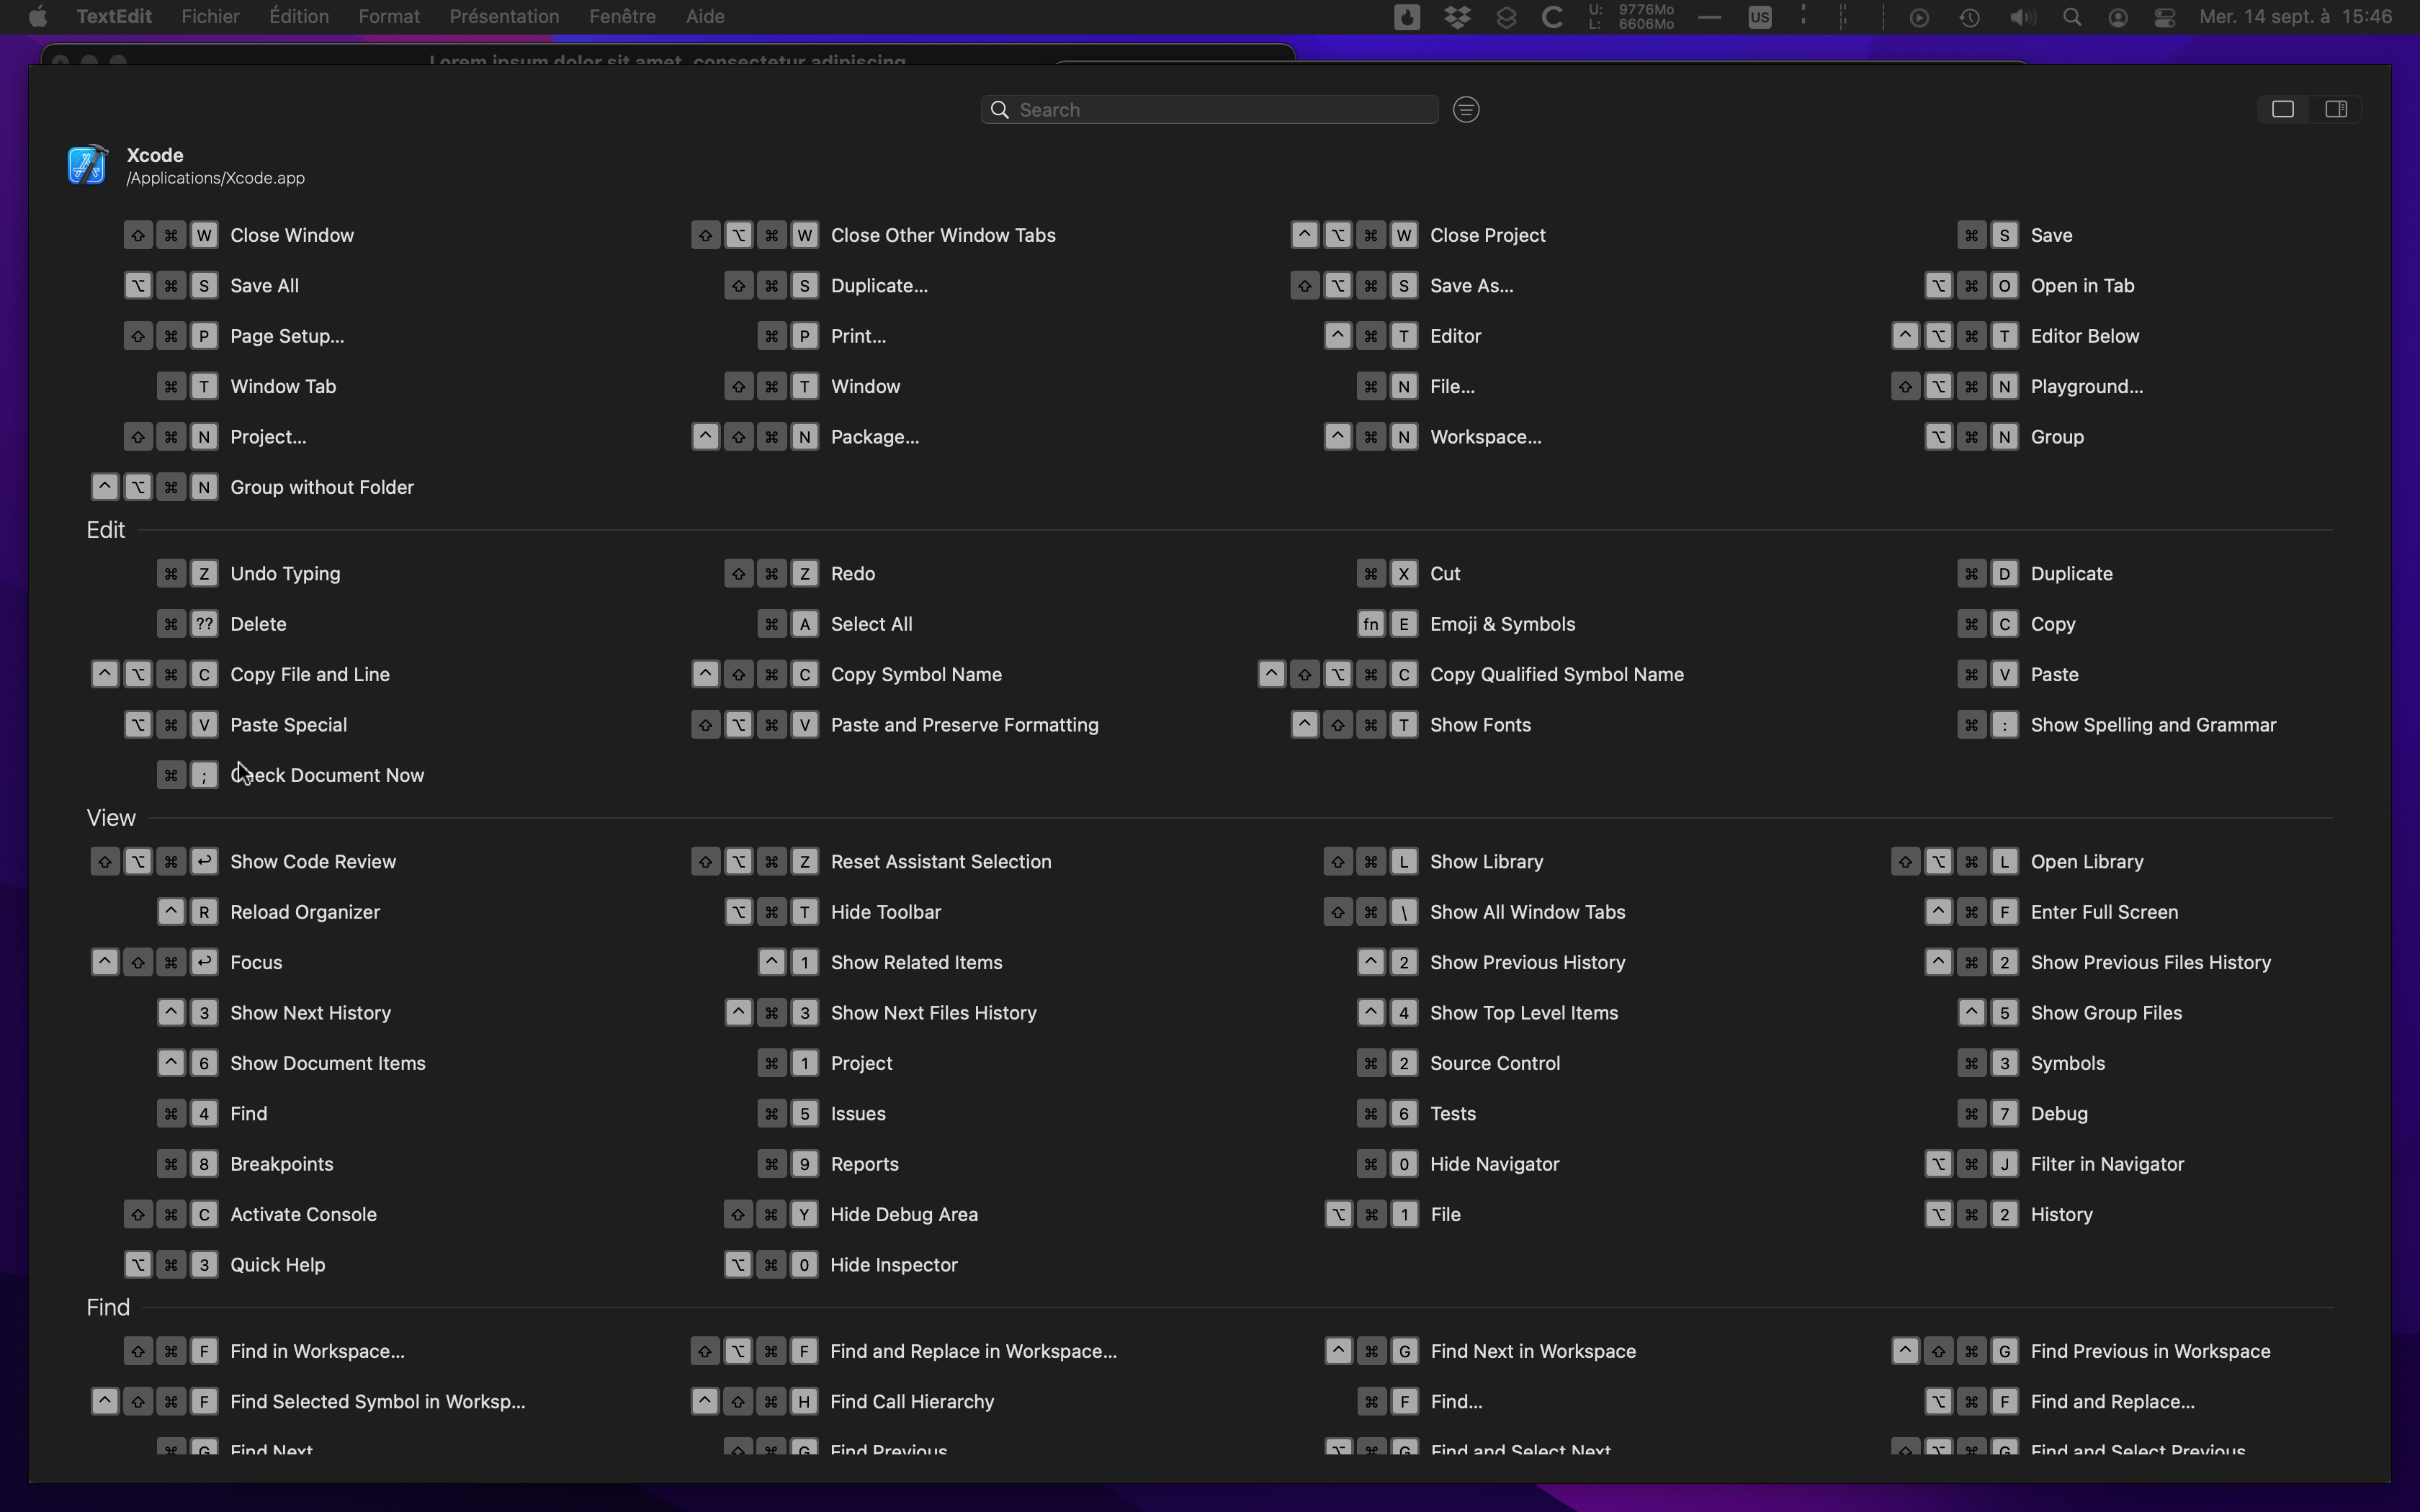
Task: Open the Édition menu
Action: click(x=299, y=17)
